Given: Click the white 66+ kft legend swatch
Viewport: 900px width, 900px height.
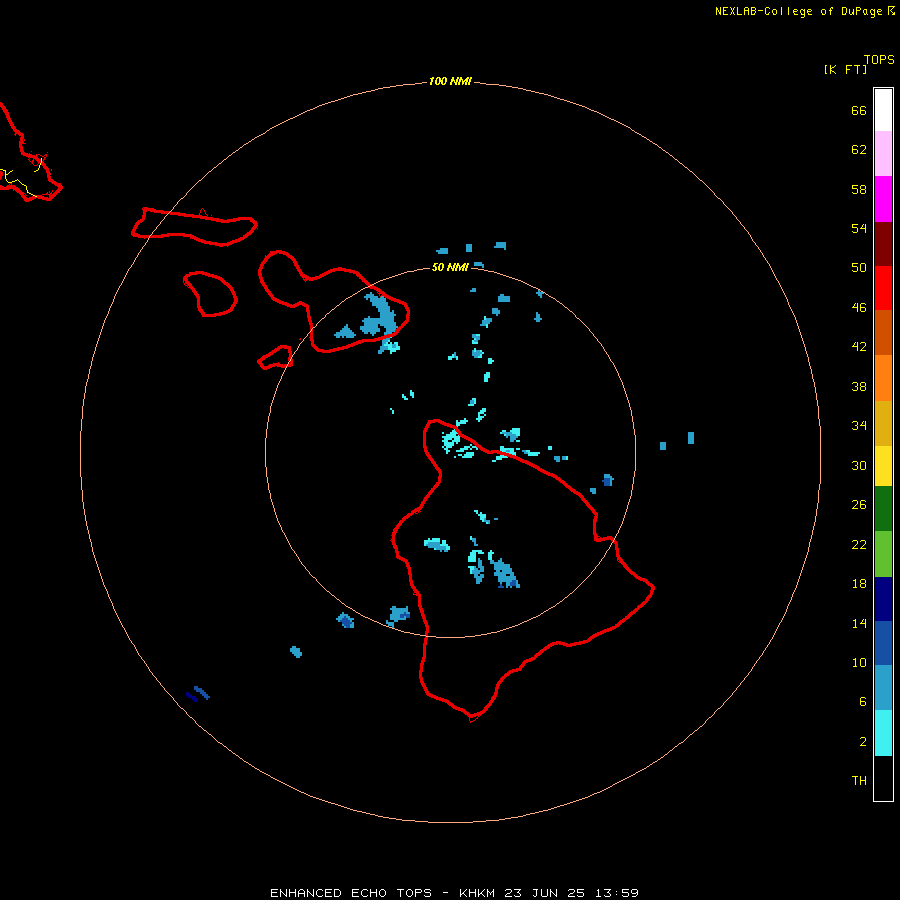Looking at the screenshot, I should pos(883,110).
